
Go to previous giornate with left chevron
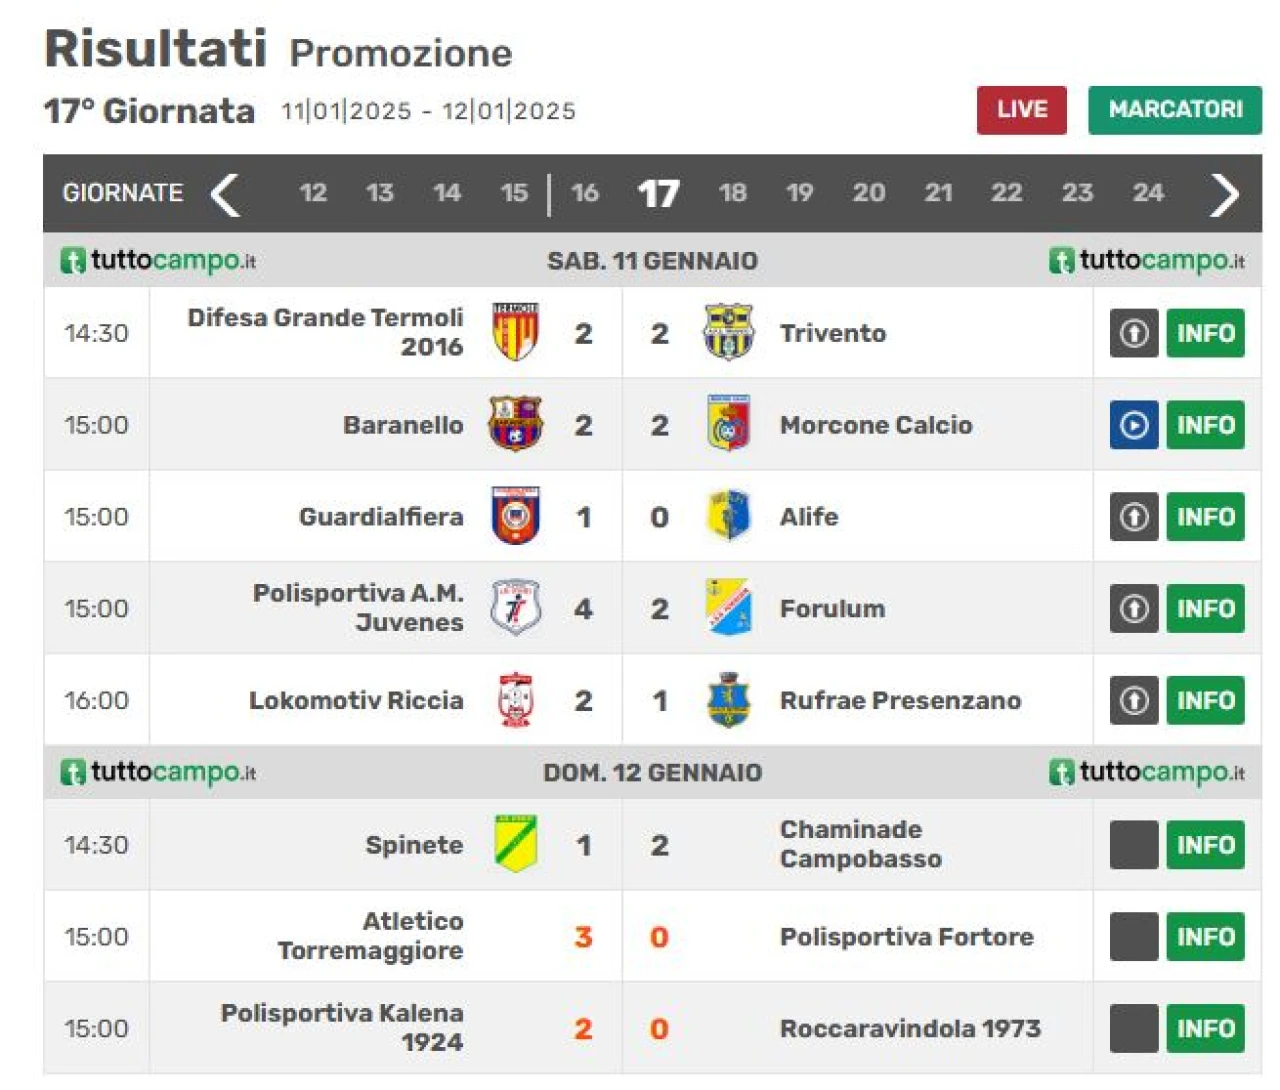tap(226, 193)
